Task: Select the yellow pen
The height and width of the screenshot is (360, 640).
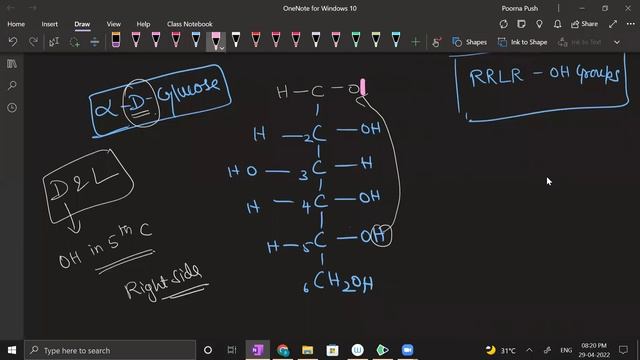Action: coord(376,40)
